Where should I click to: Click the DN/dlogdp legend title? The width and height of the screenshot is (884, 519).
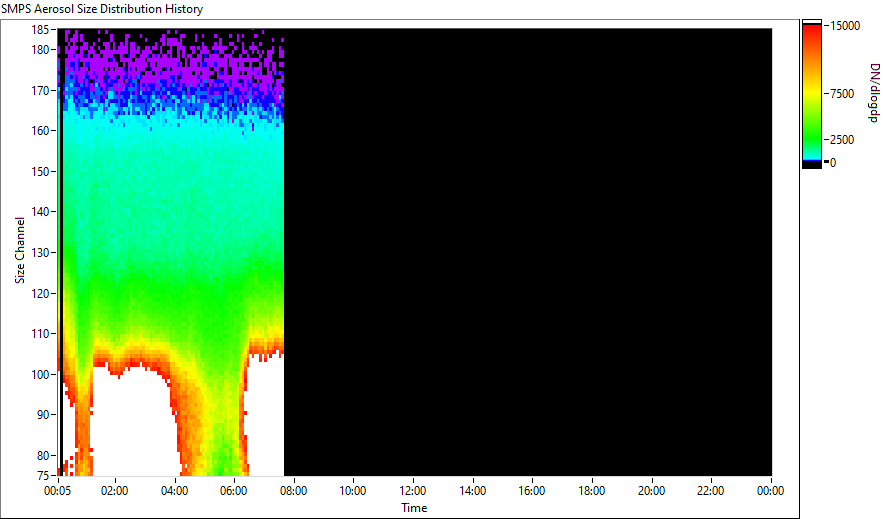874,92
